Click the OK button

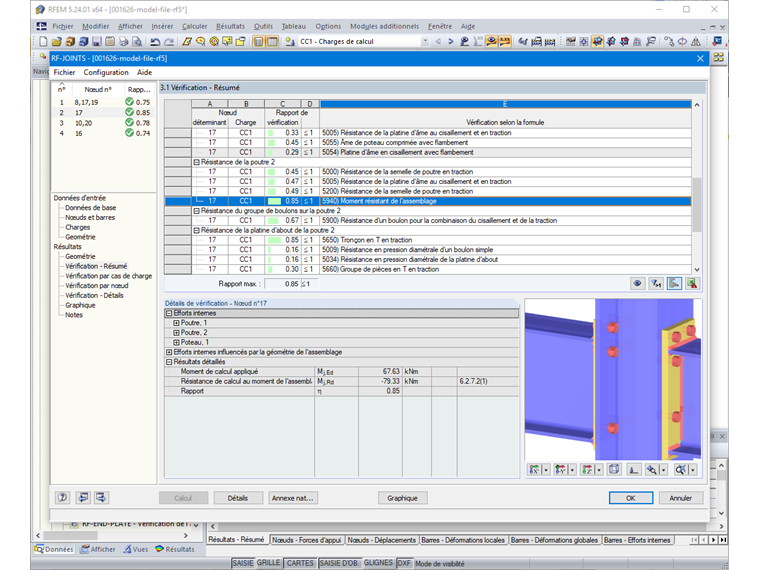pyautogui.click(x=631, y=498)
